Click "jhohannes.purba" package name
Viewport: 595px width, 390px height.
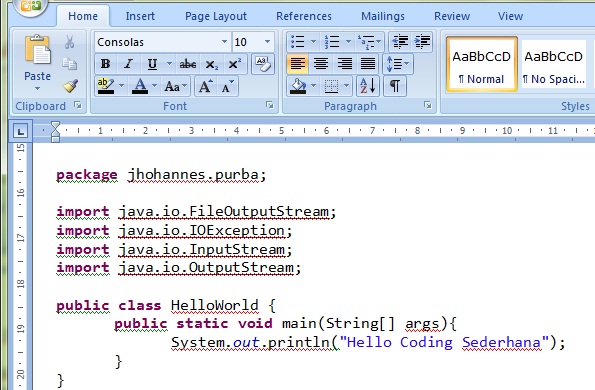point(193,175)
